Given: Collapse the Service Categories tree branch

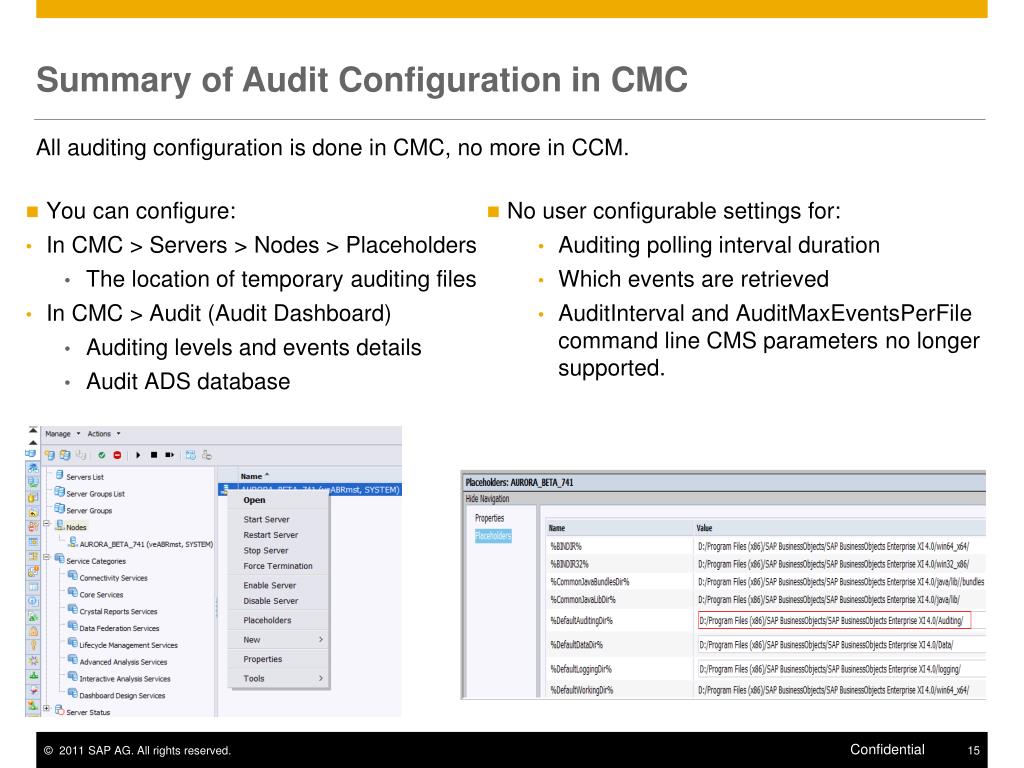Looking at the screenshot, I should click(x=46, y=558).
